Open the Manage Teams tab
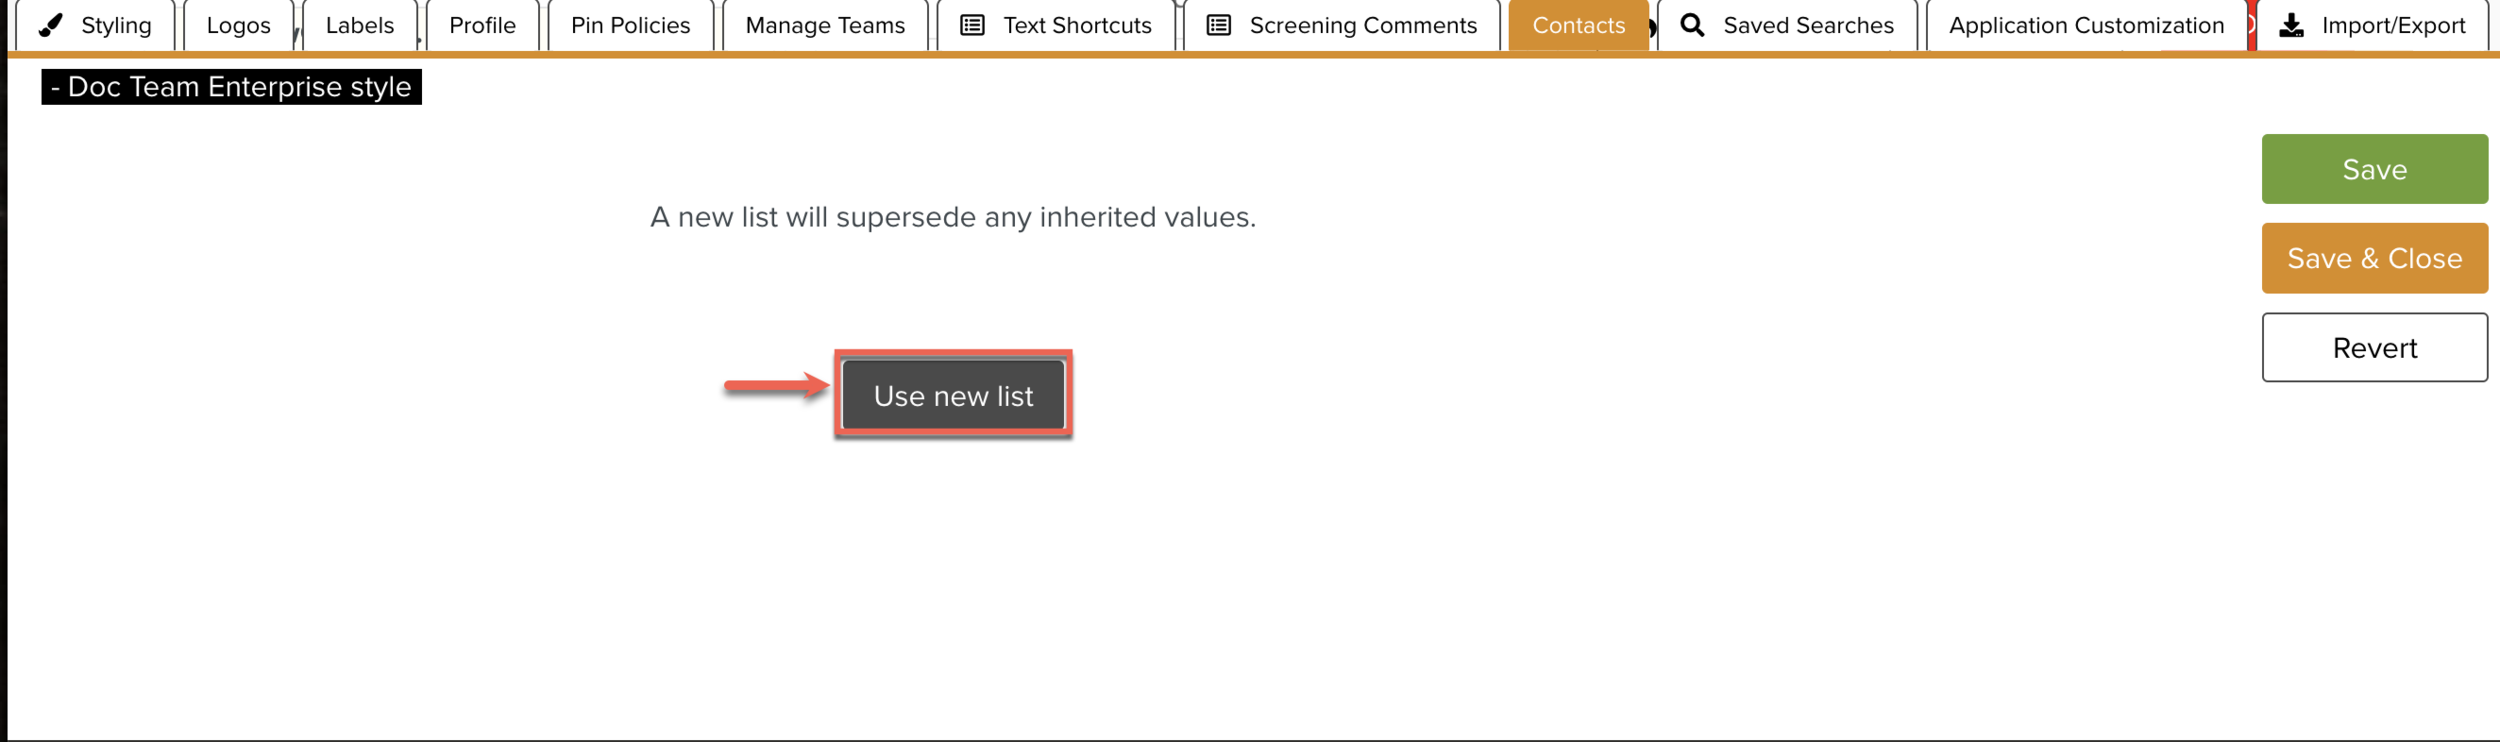The height and width of the screenshot is (742, 2500). tap(825, 25)
